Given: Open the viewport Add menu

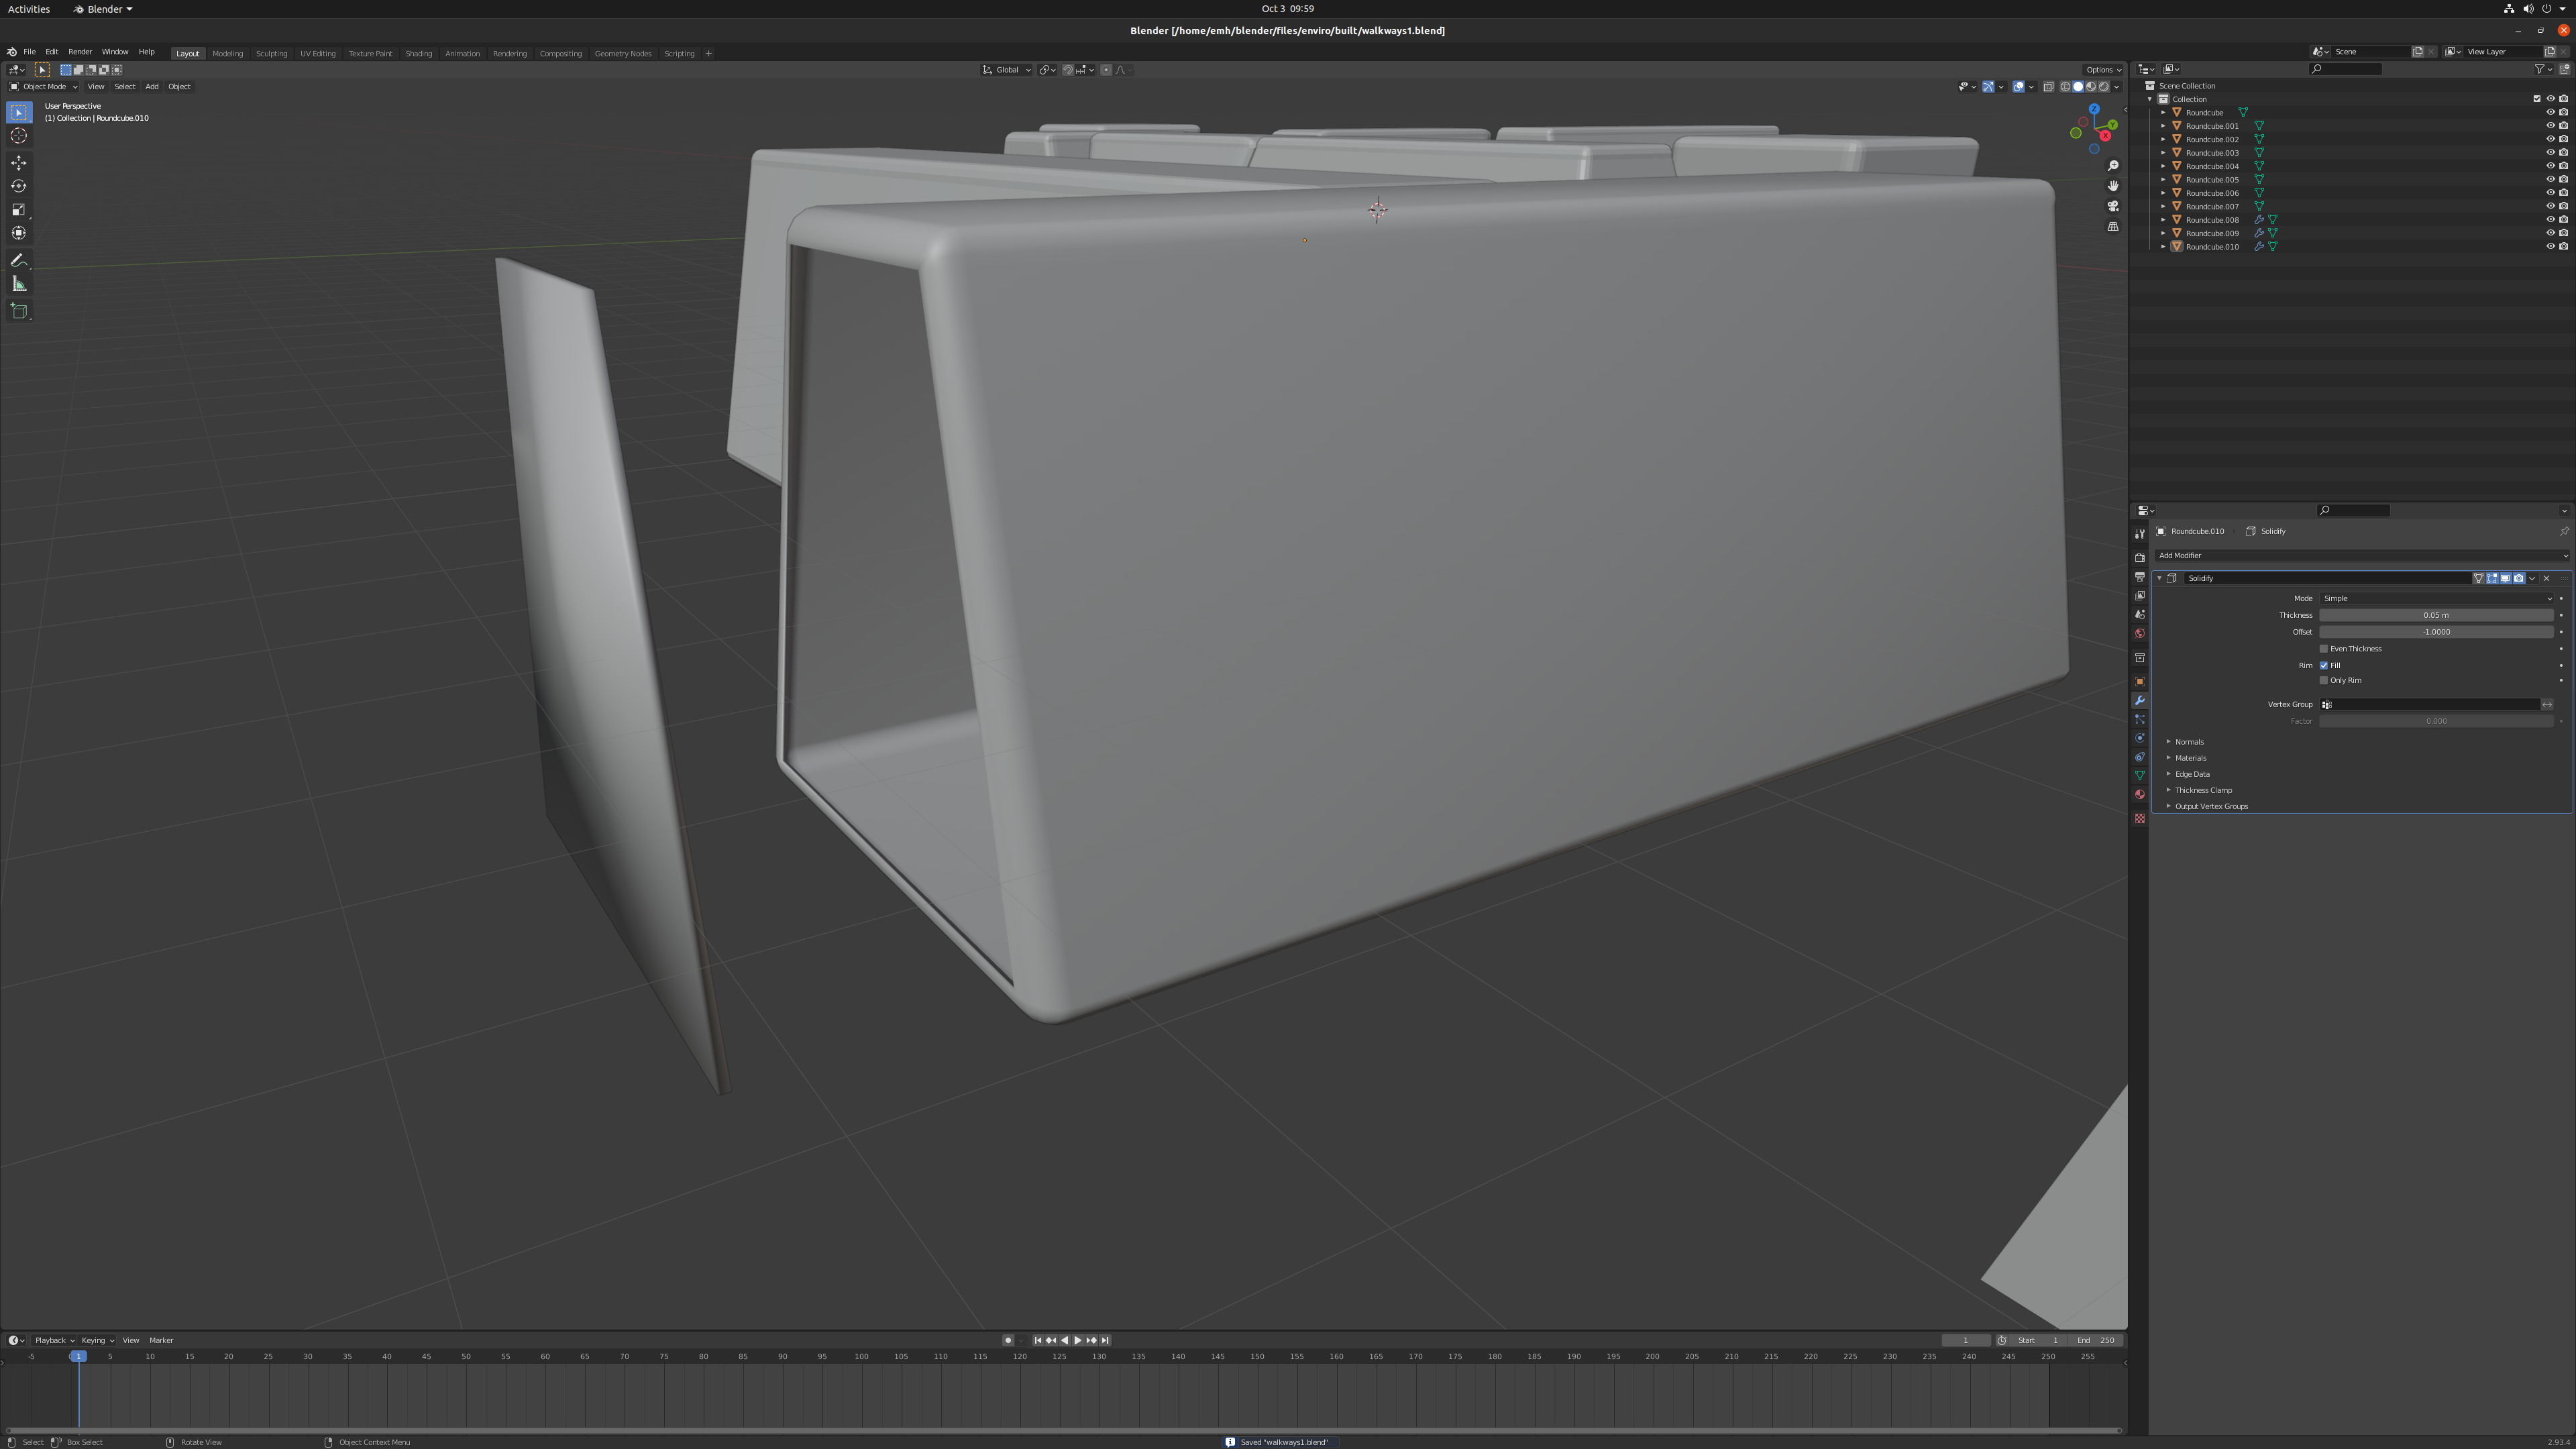Looking at the screenshot, I should tap(152, 87).
